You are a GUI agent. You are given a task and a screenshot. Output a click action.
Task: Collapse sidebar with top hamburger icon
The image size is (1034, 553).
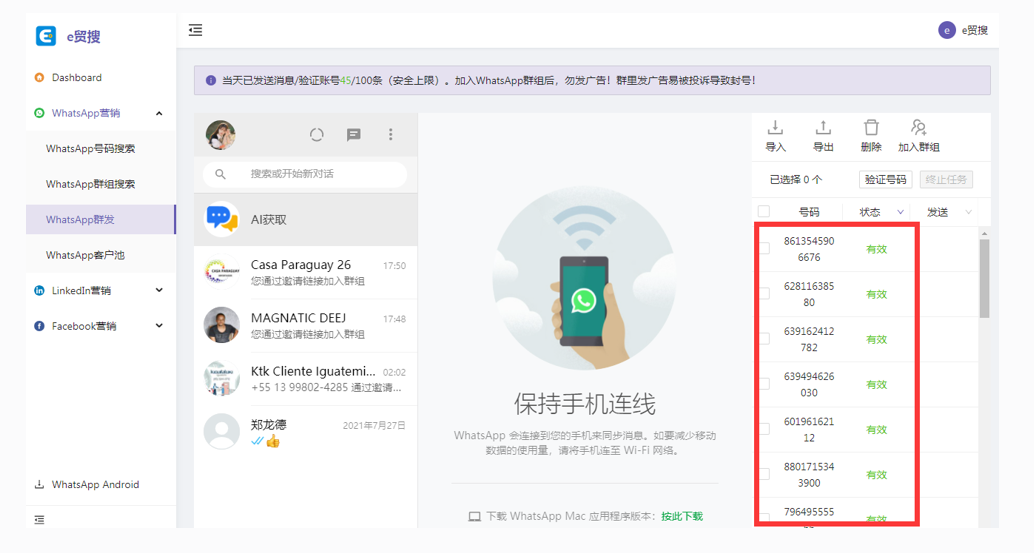pyautogui.click(x=195, y=30)
